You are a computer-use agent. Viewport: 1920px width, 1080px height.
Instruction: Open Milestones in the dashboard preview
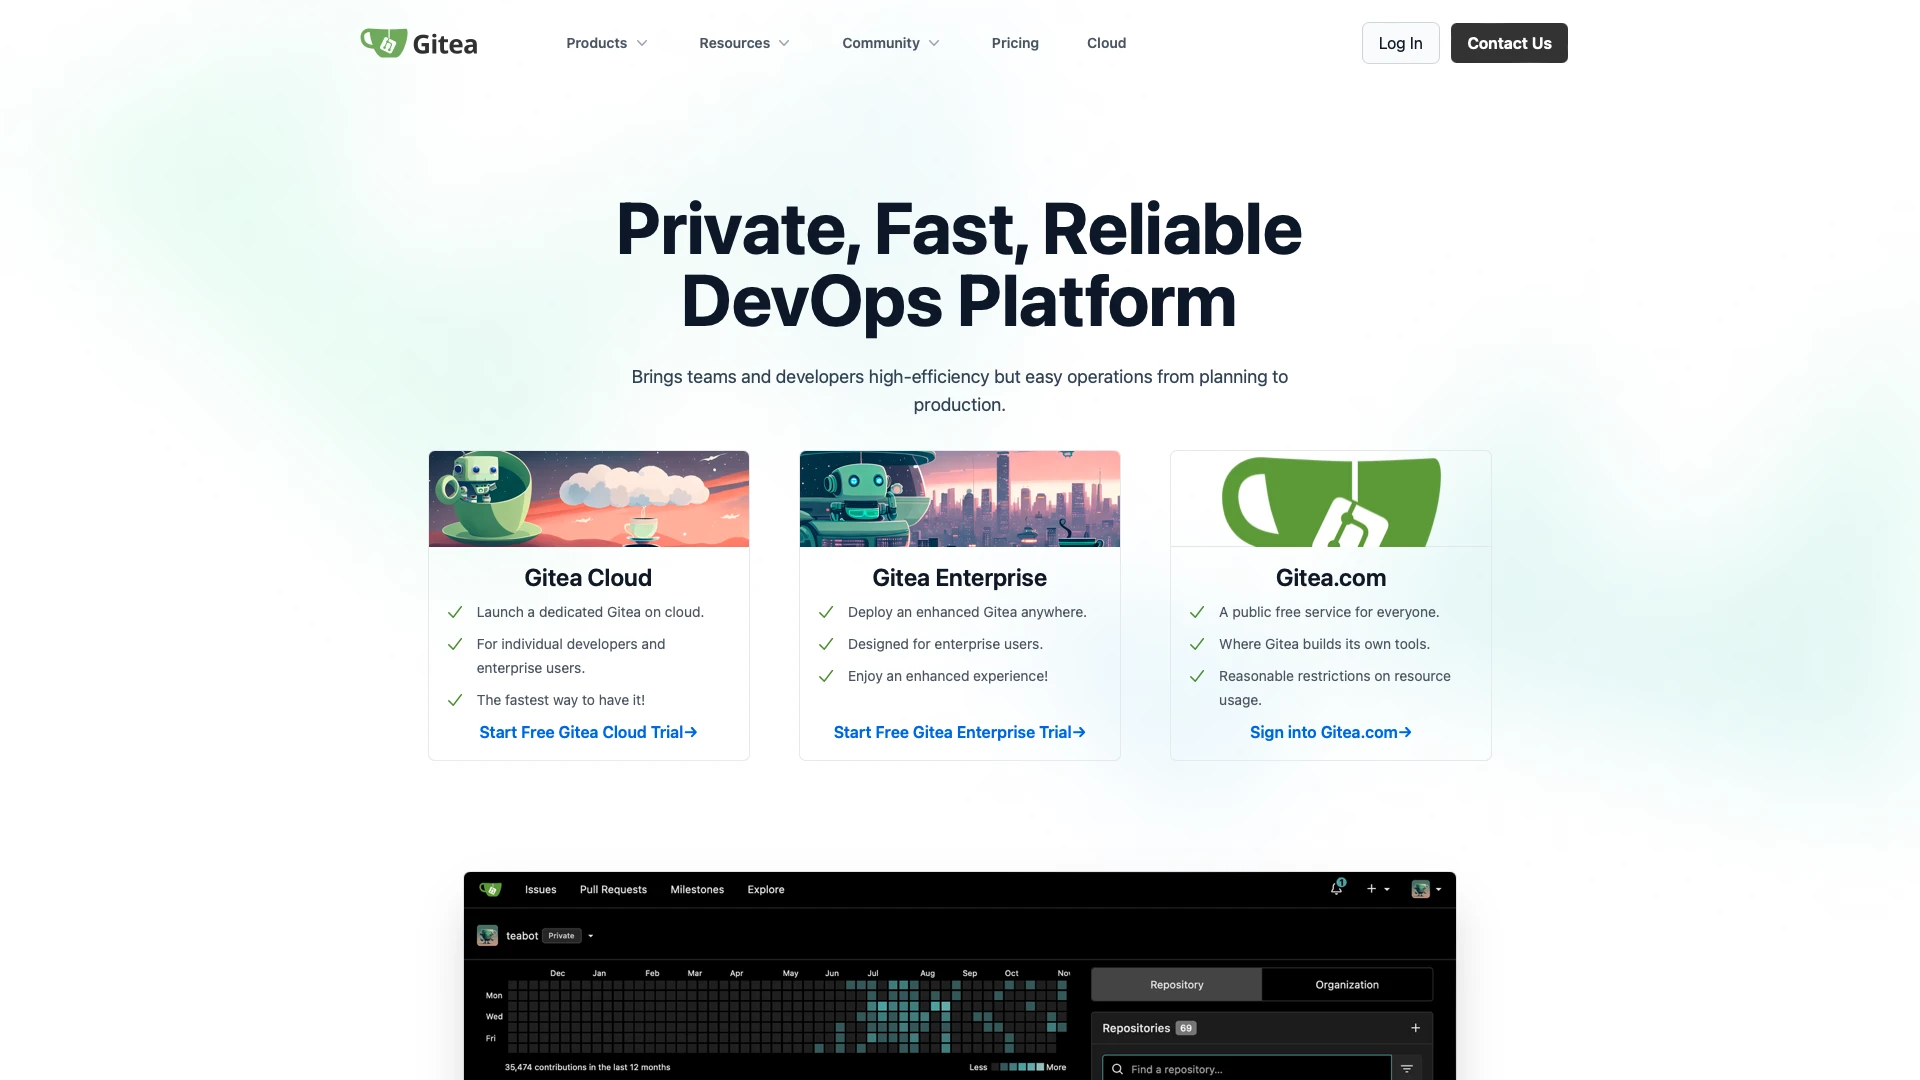(x=697, y=889)
